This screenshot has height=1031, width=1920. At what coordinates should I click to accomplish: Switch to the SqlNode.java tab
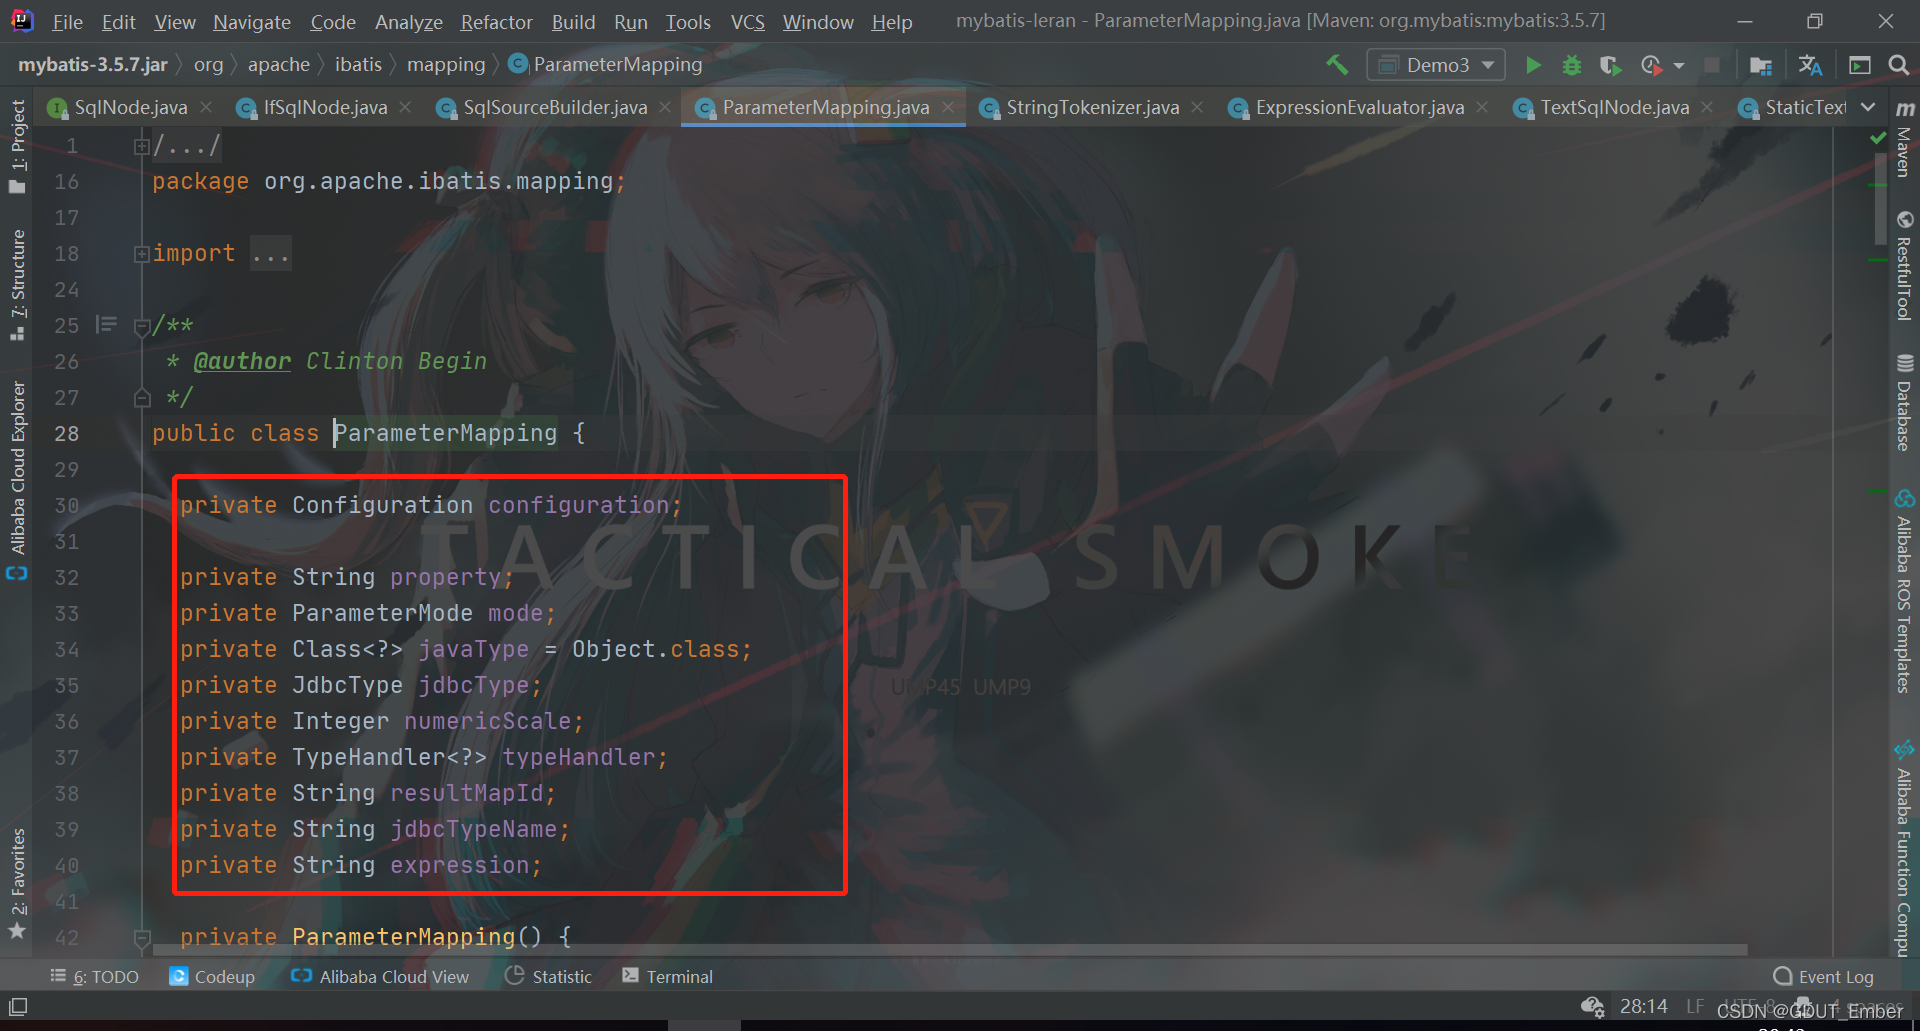(x=130, y=107)
